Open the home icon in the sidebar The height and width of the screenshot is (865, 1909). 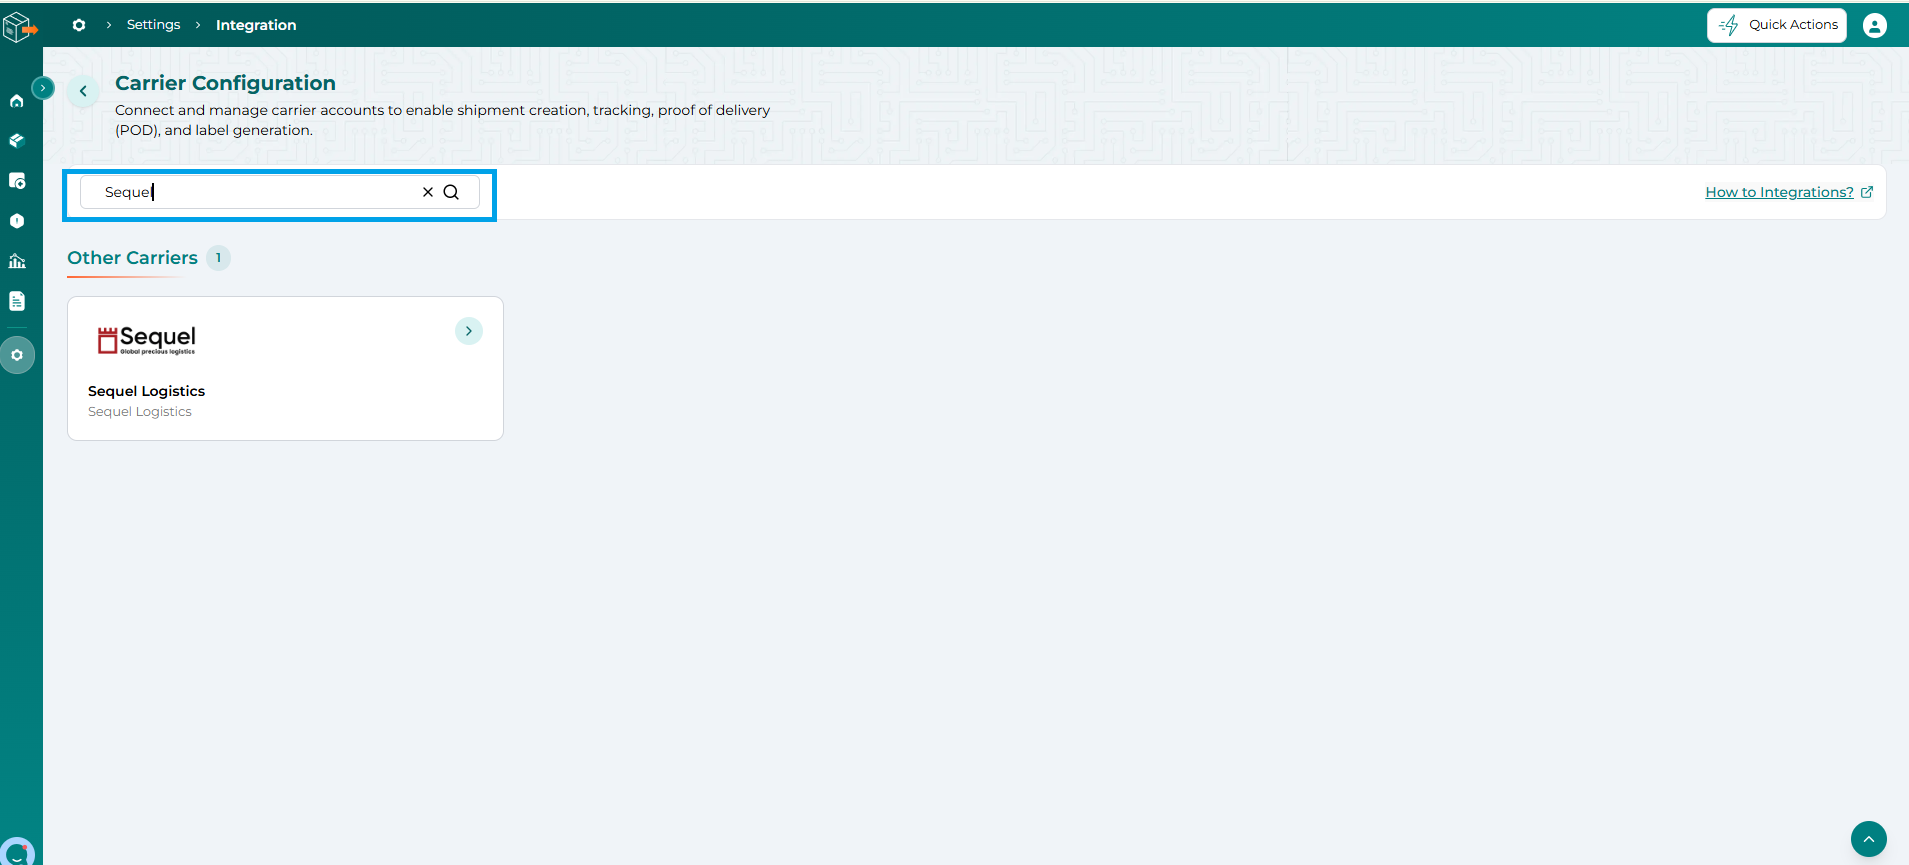17,101
